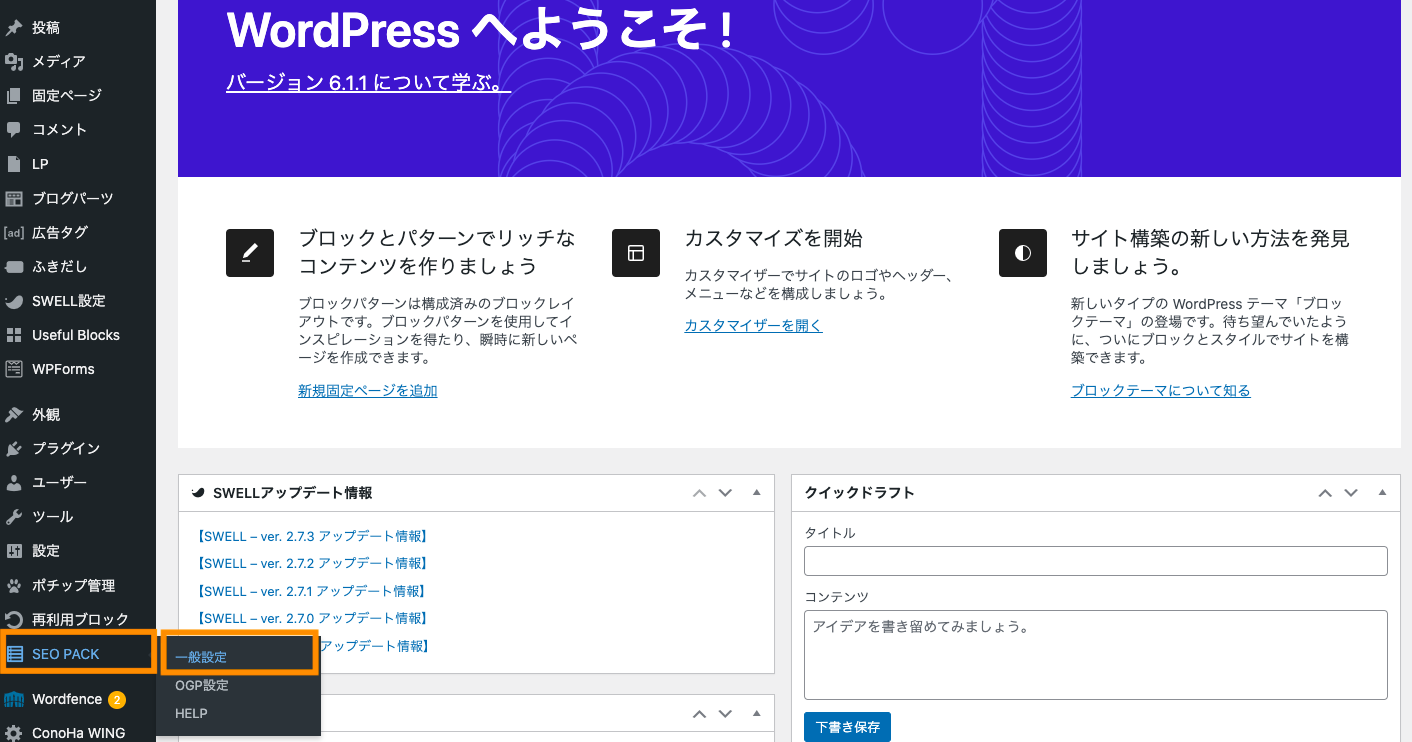
Task: Open the 再利用ブロック menu label
Action: (x=81, y=619)
